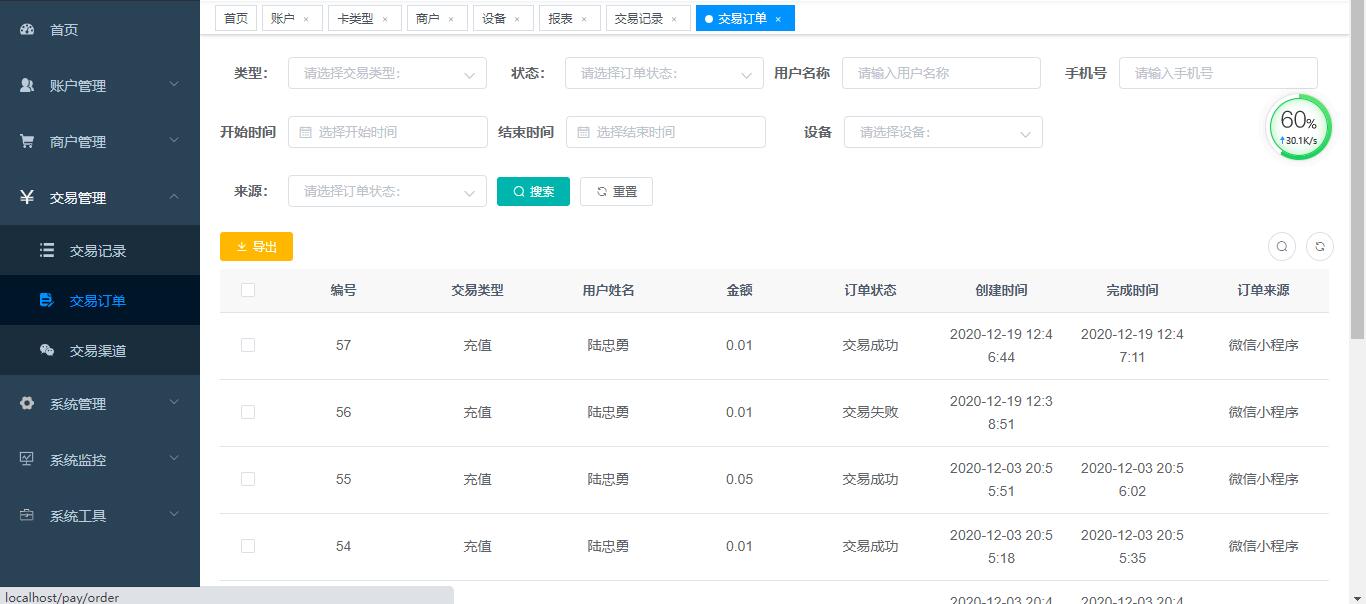The width and height of the screenshot is (1366, 604).
Task: Click the 重置 reset button
Action: 616,191
